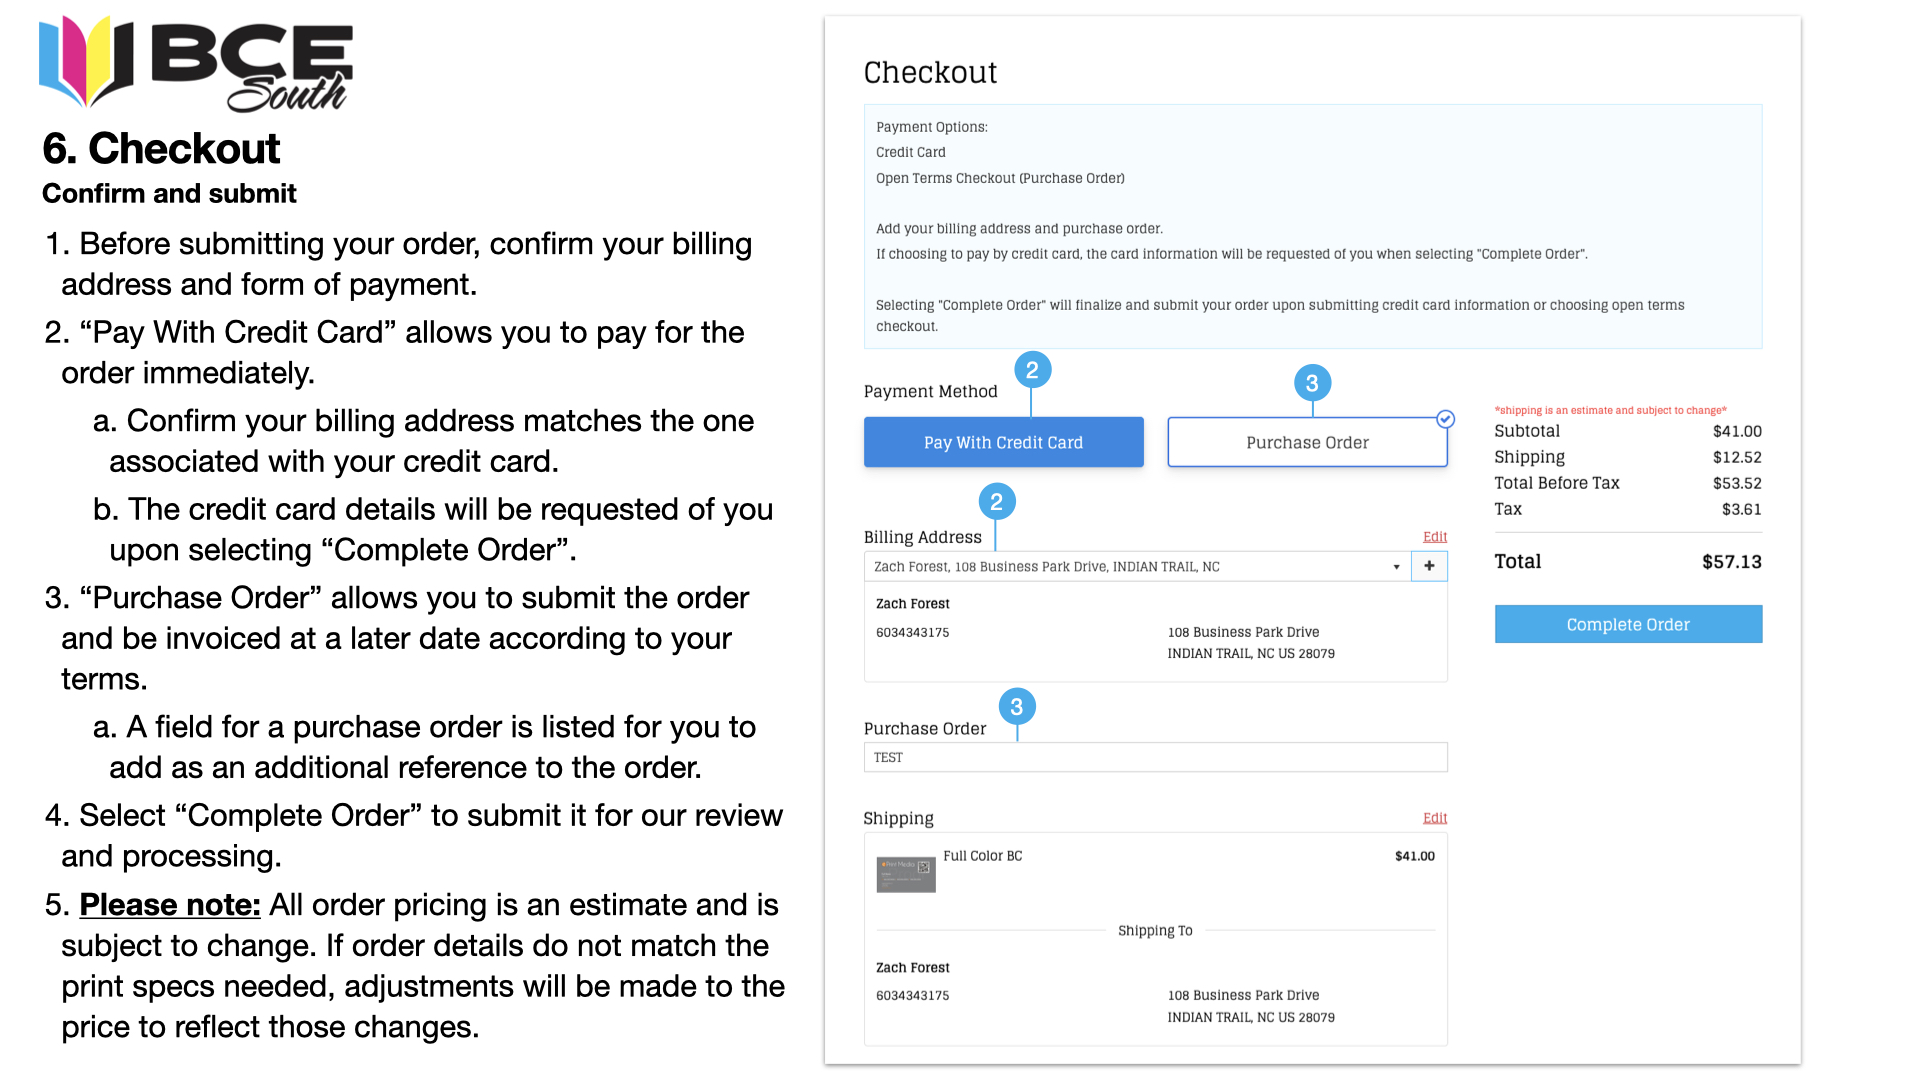Click the checkmark badge on Purchase Order
This screenshot has height=1080, width=1920.
coord(1445,419)
